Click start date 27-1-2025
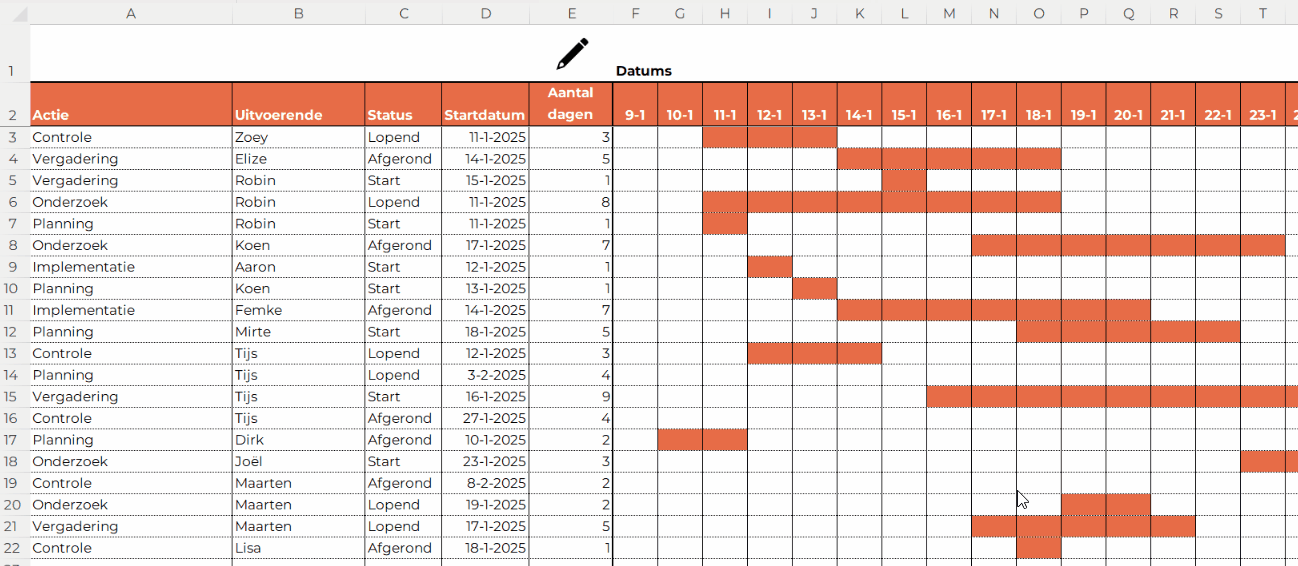The height and width of the screenshot is (566, 1298). [x=485, y=418]
